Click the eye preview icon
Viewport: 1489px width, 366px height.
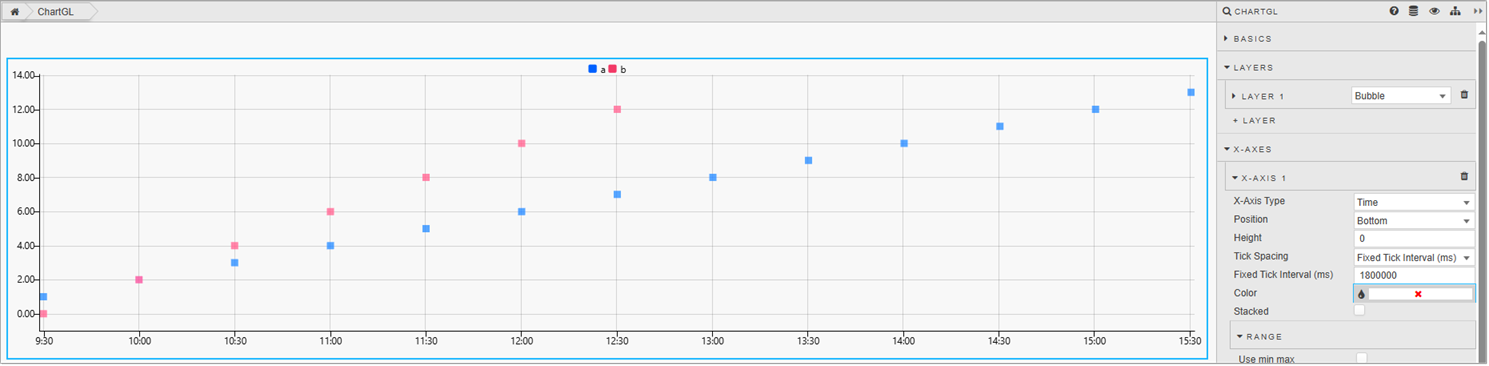click(1434, 11)
